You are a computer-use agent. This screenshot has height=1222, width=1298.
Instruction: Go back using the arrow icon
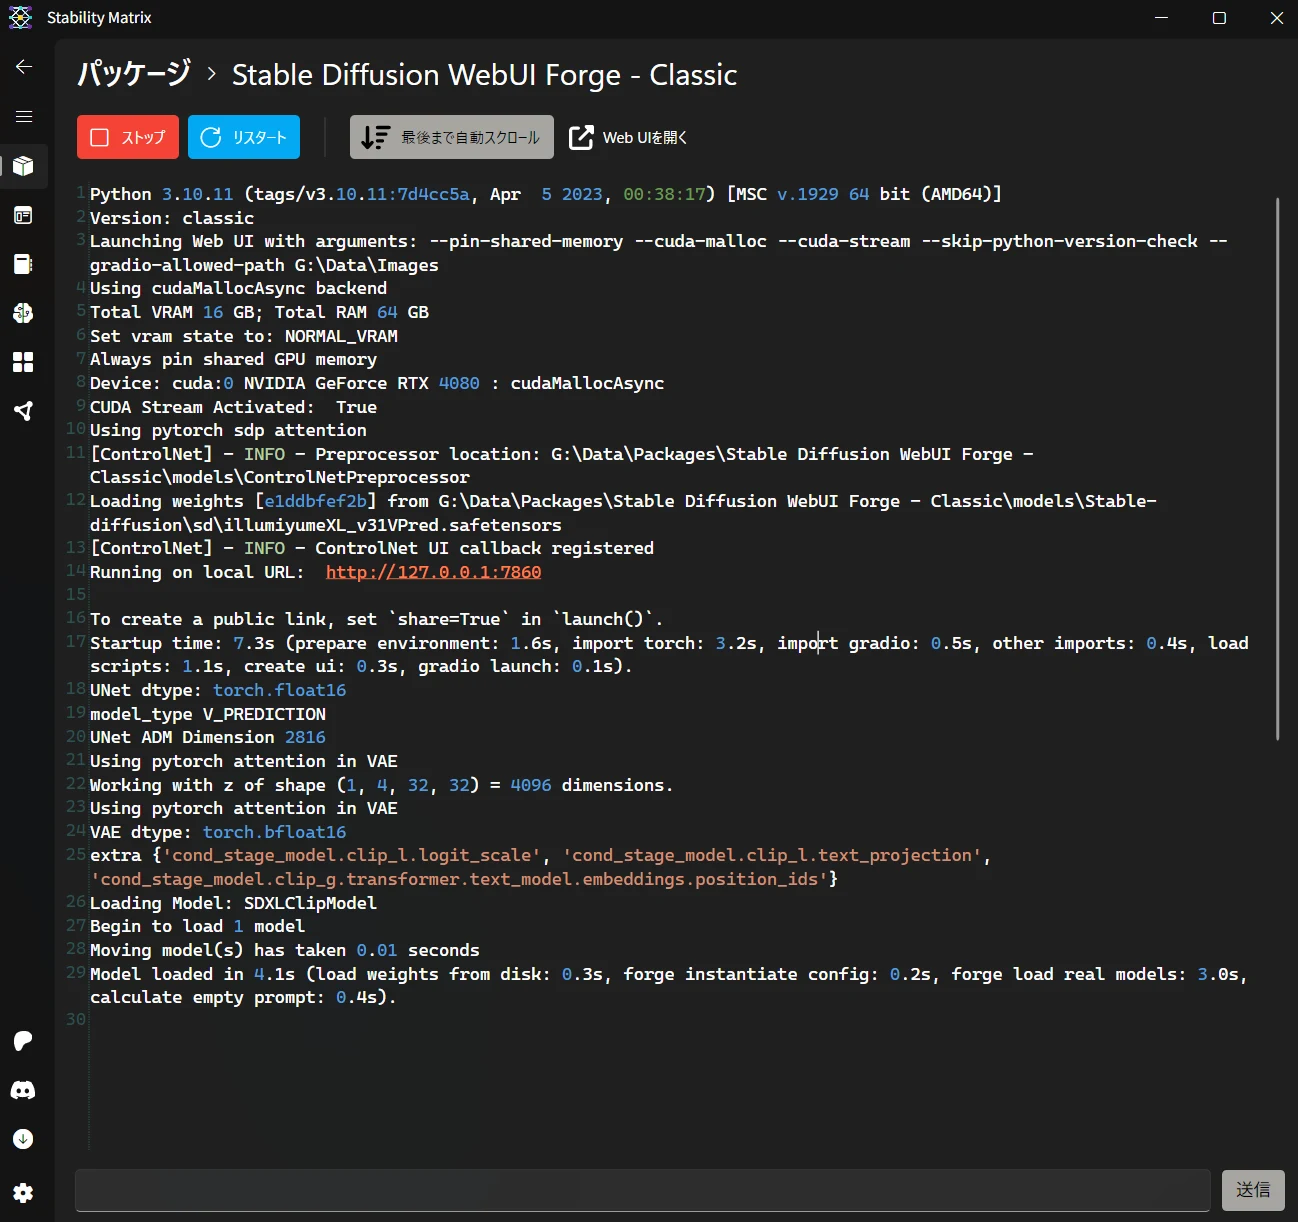(x=24, y=67)
